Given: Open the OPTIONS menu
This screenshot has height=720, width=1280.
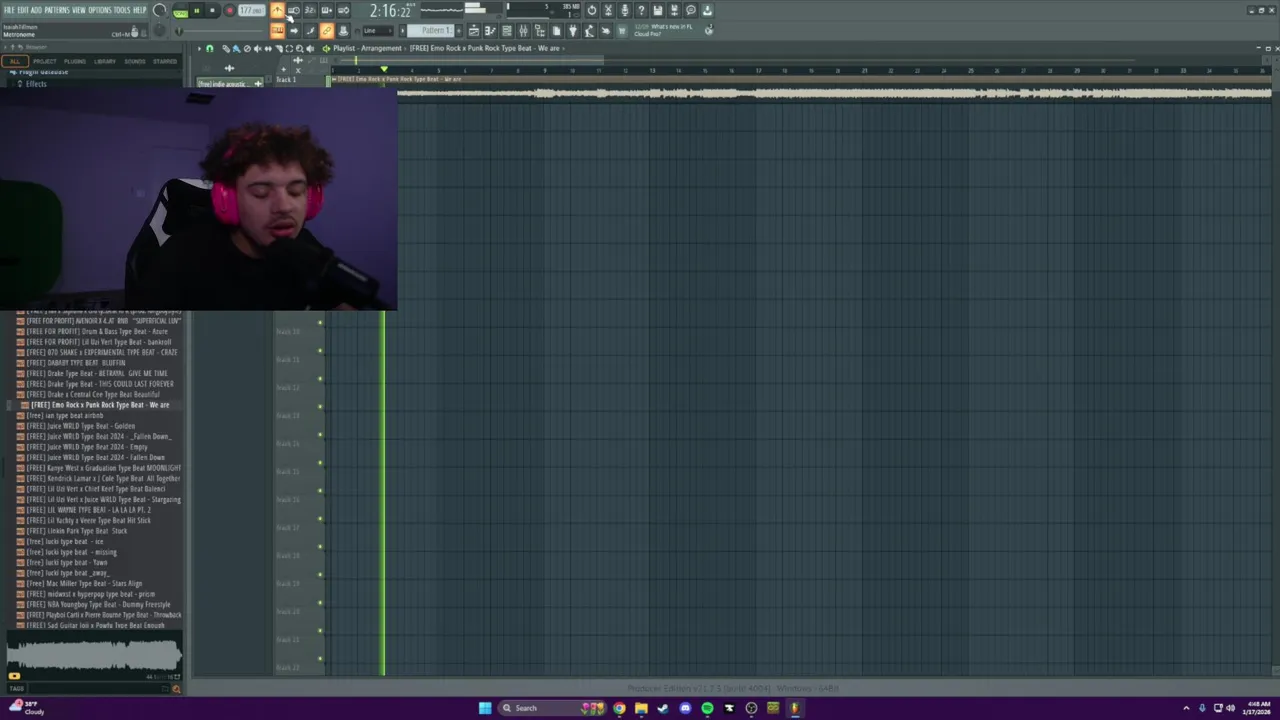Looking at the screenshot, I should (x=100, y=10).
